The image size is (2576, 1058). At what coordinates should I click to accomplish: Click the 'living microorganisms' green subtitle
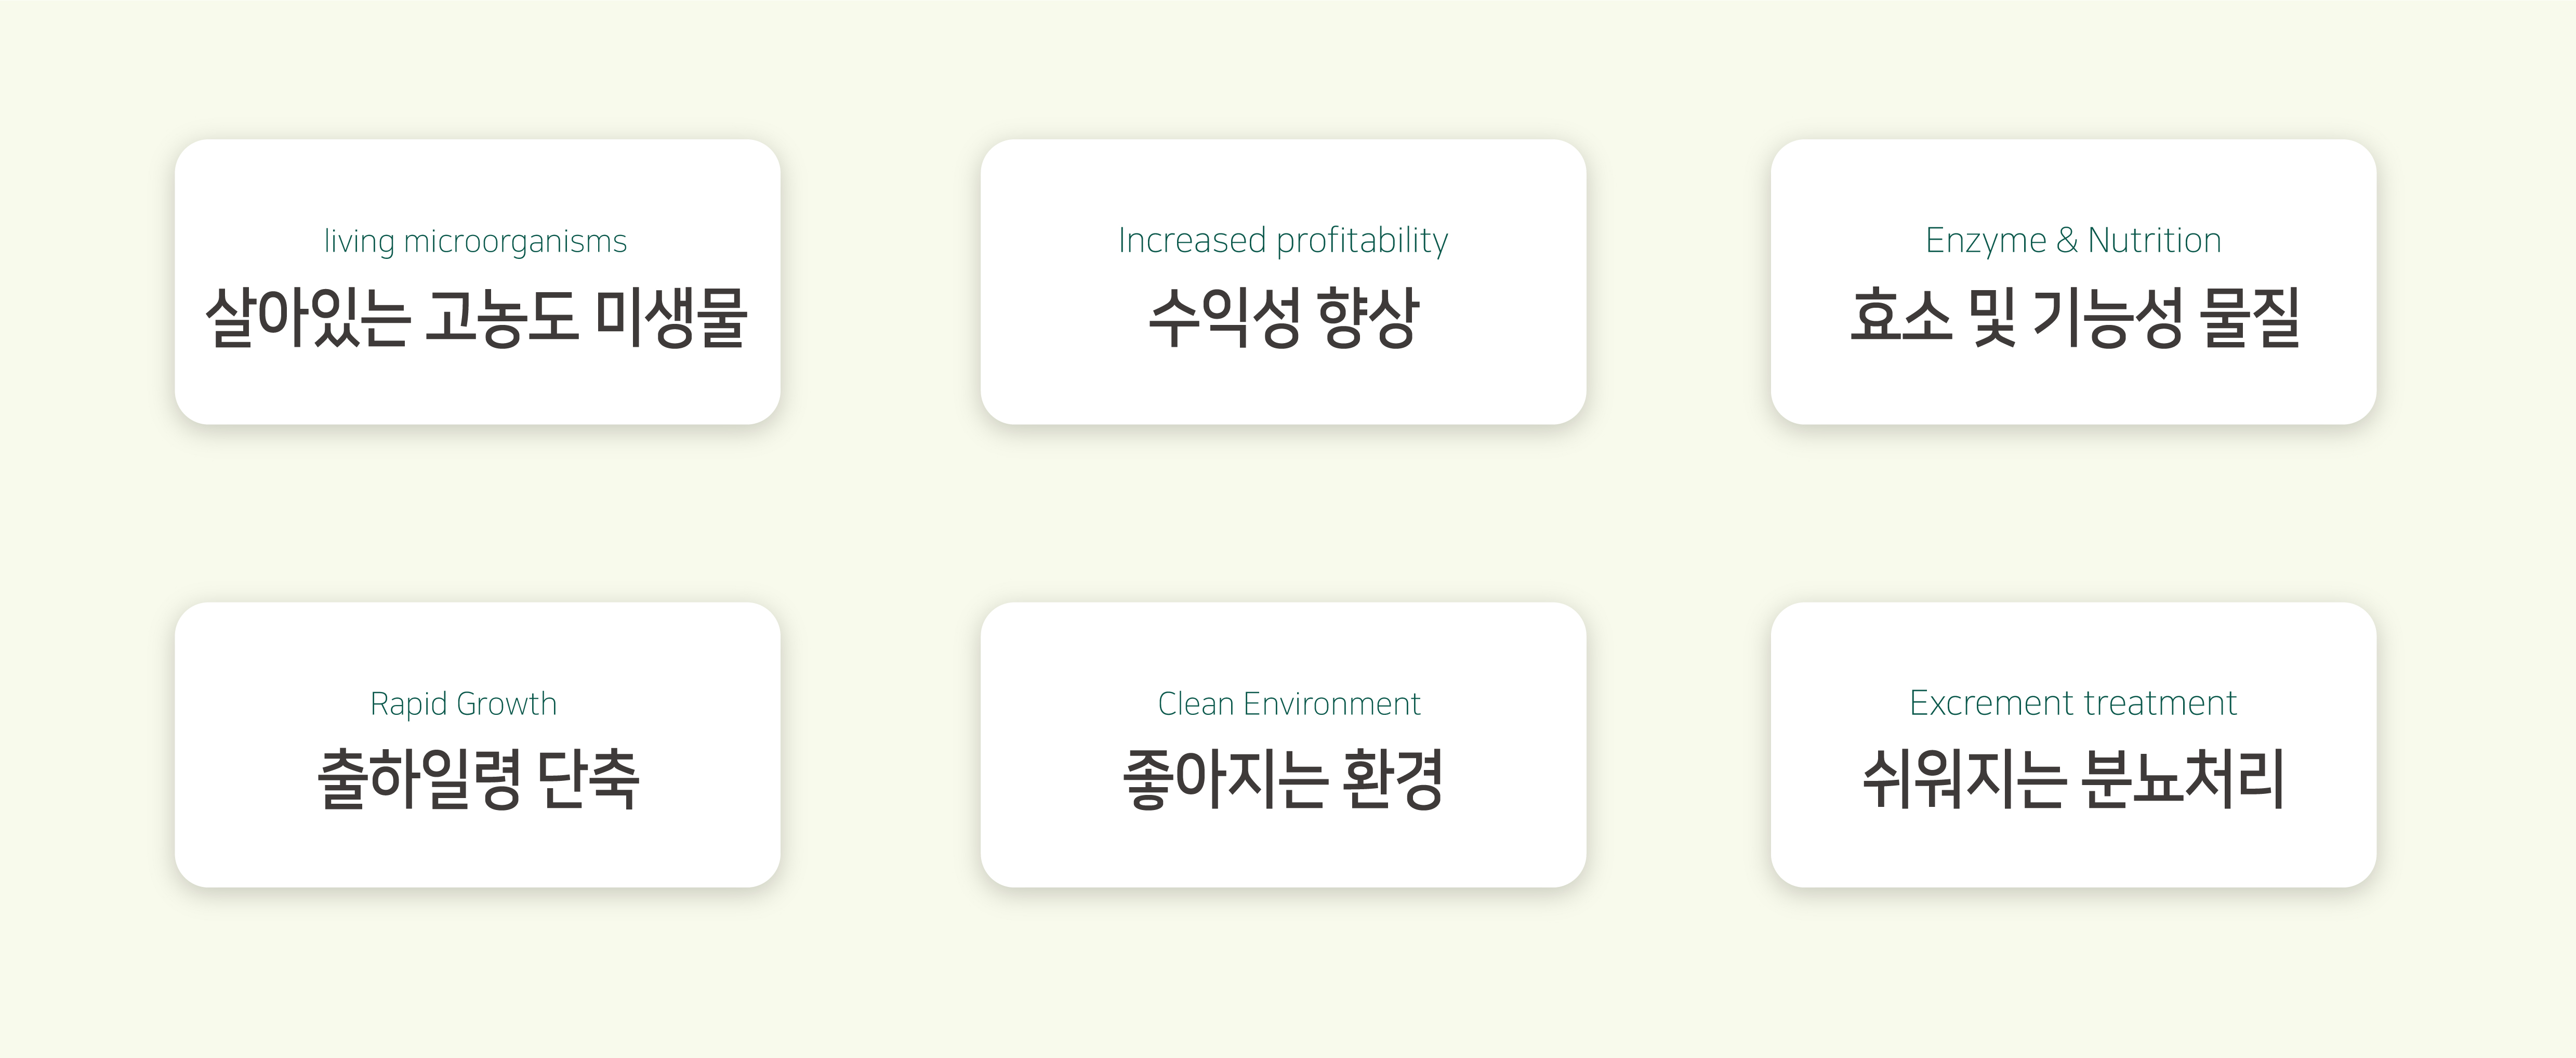pyautogui.click(x=475, y=242)
